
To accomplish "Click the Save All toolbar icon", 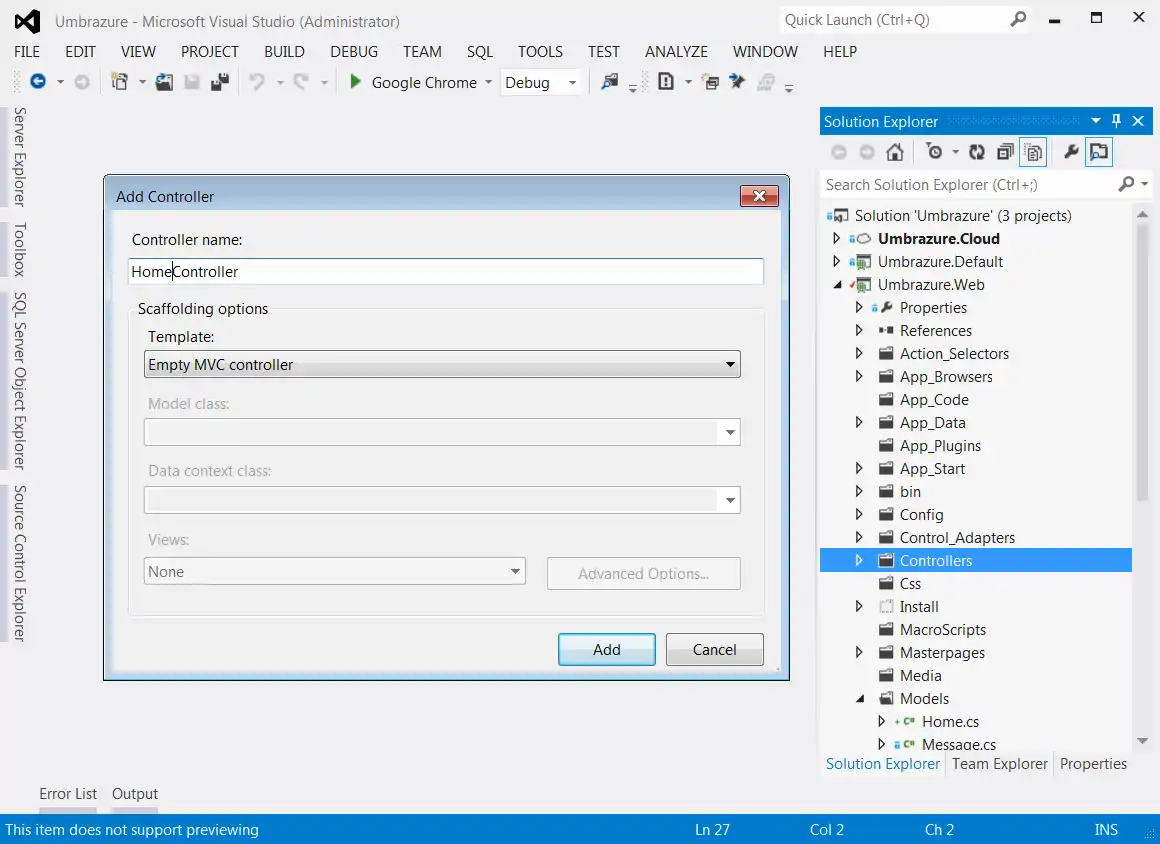I will click(220, 81).
